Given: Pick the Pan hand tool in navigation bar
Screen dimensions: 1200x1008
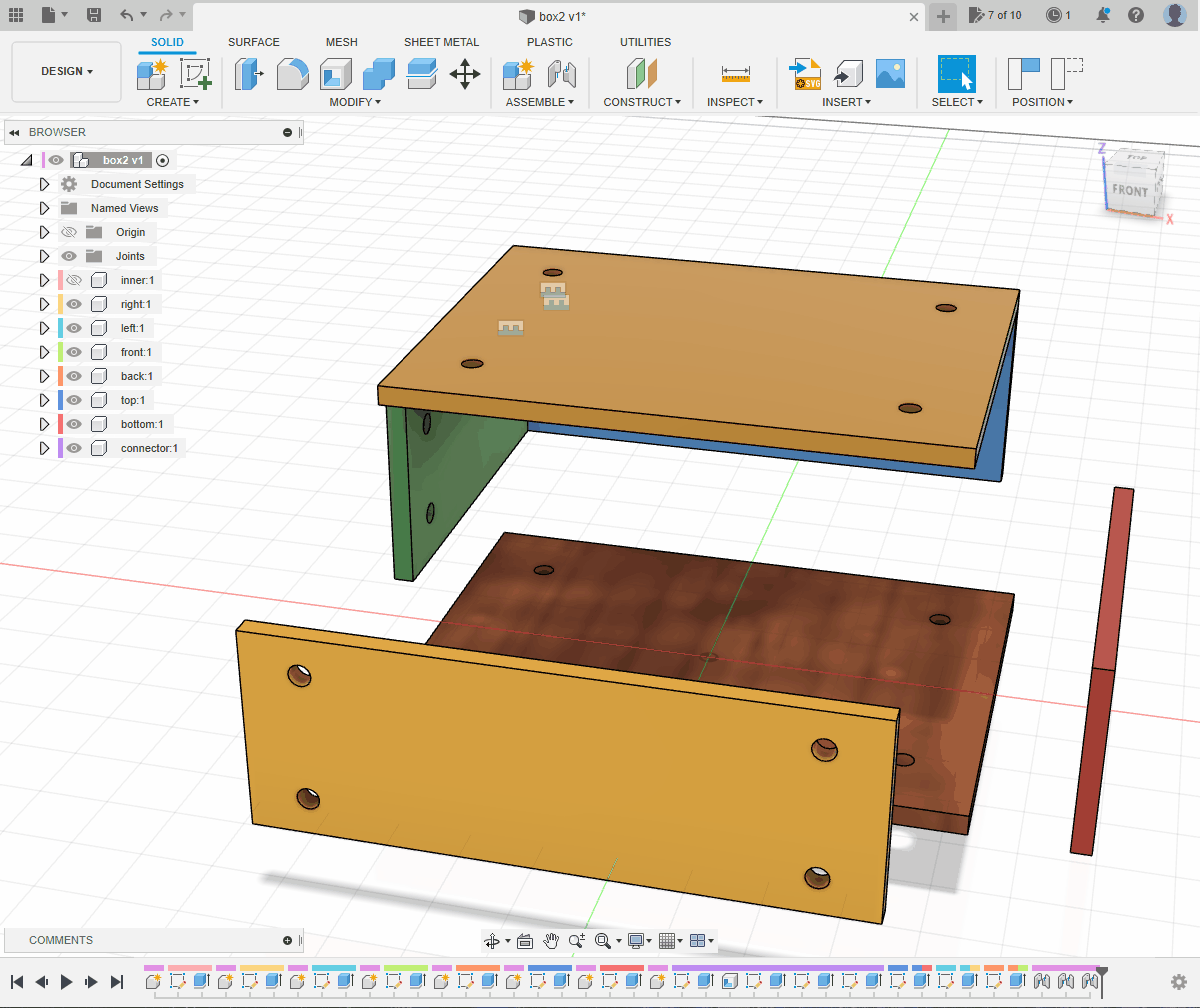Looking at the screenshot, I should (551, 941).
